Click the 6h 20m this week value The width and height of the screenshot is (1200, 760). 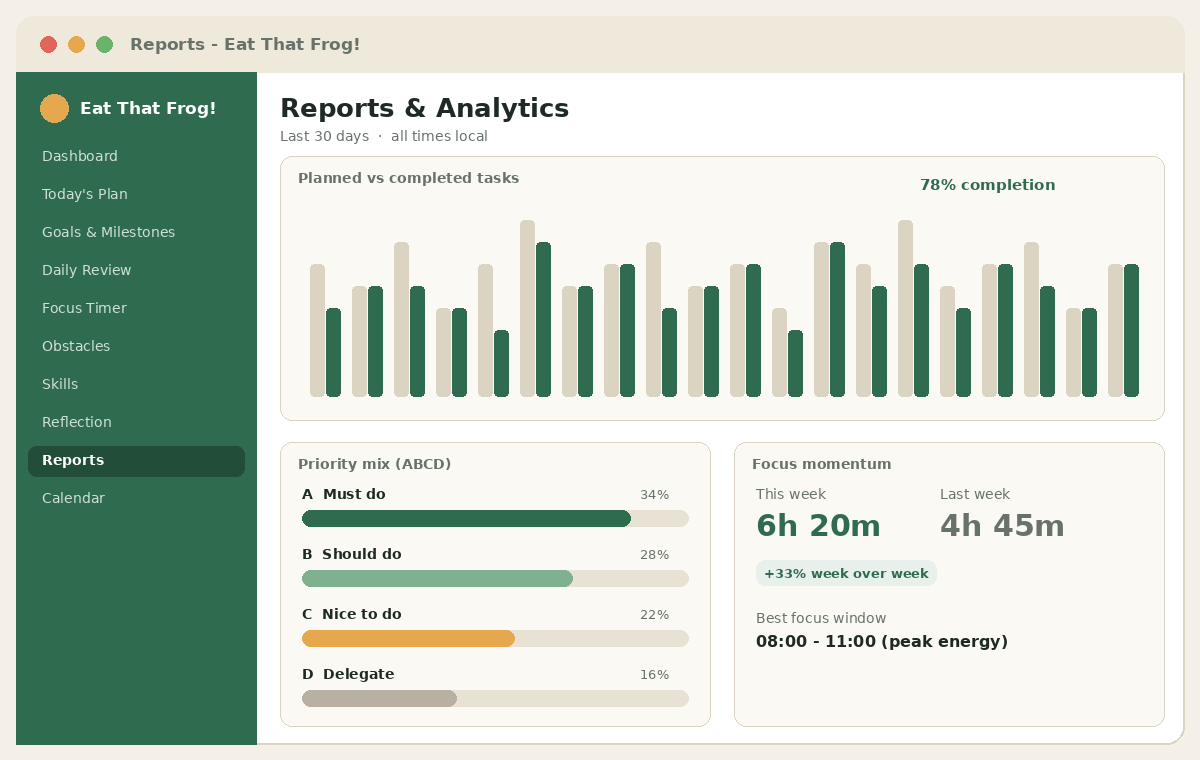(818, 525)
